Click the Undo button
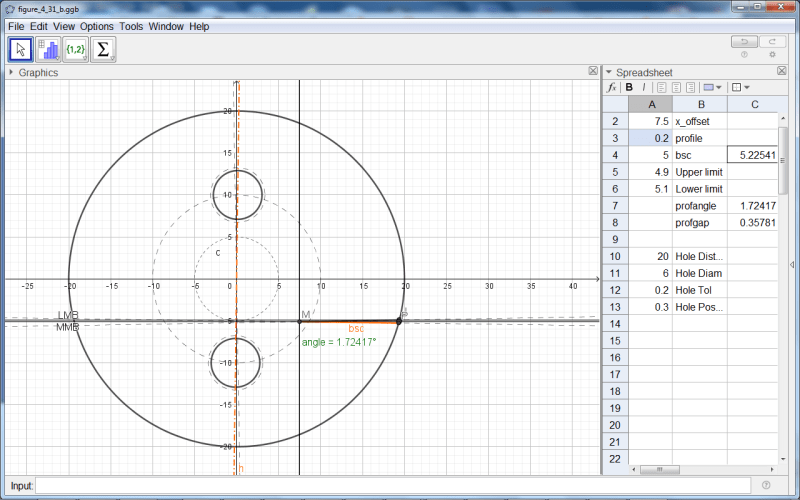This screenshot has height=500, width=800. point(744,42)
